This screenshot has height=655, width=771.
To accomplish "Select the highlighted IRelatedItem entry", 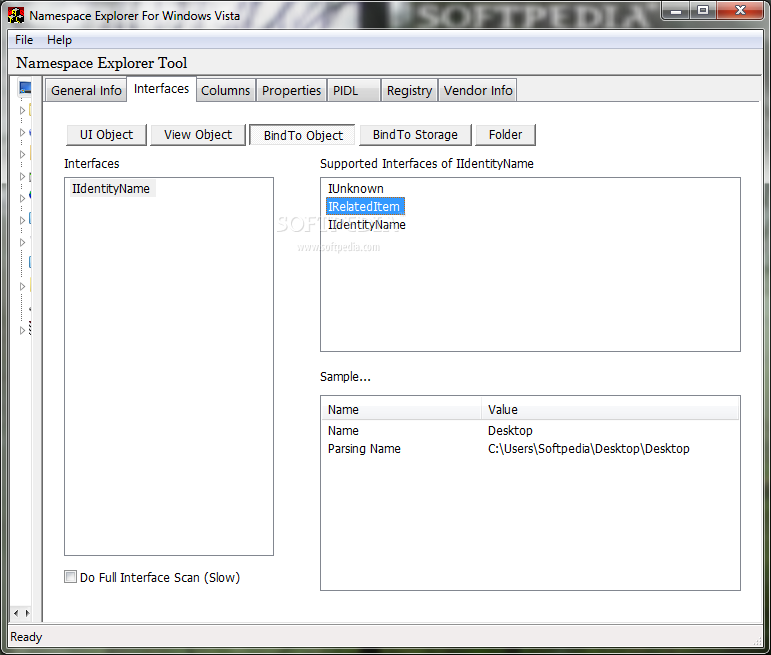I will point(365,207).
